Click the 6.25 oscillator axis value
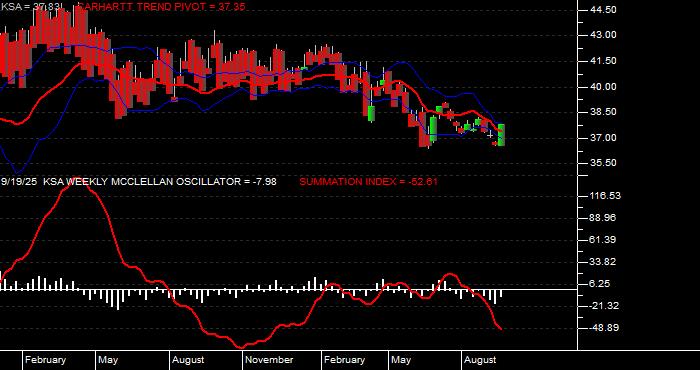The image size is (700, 370). 600,283
